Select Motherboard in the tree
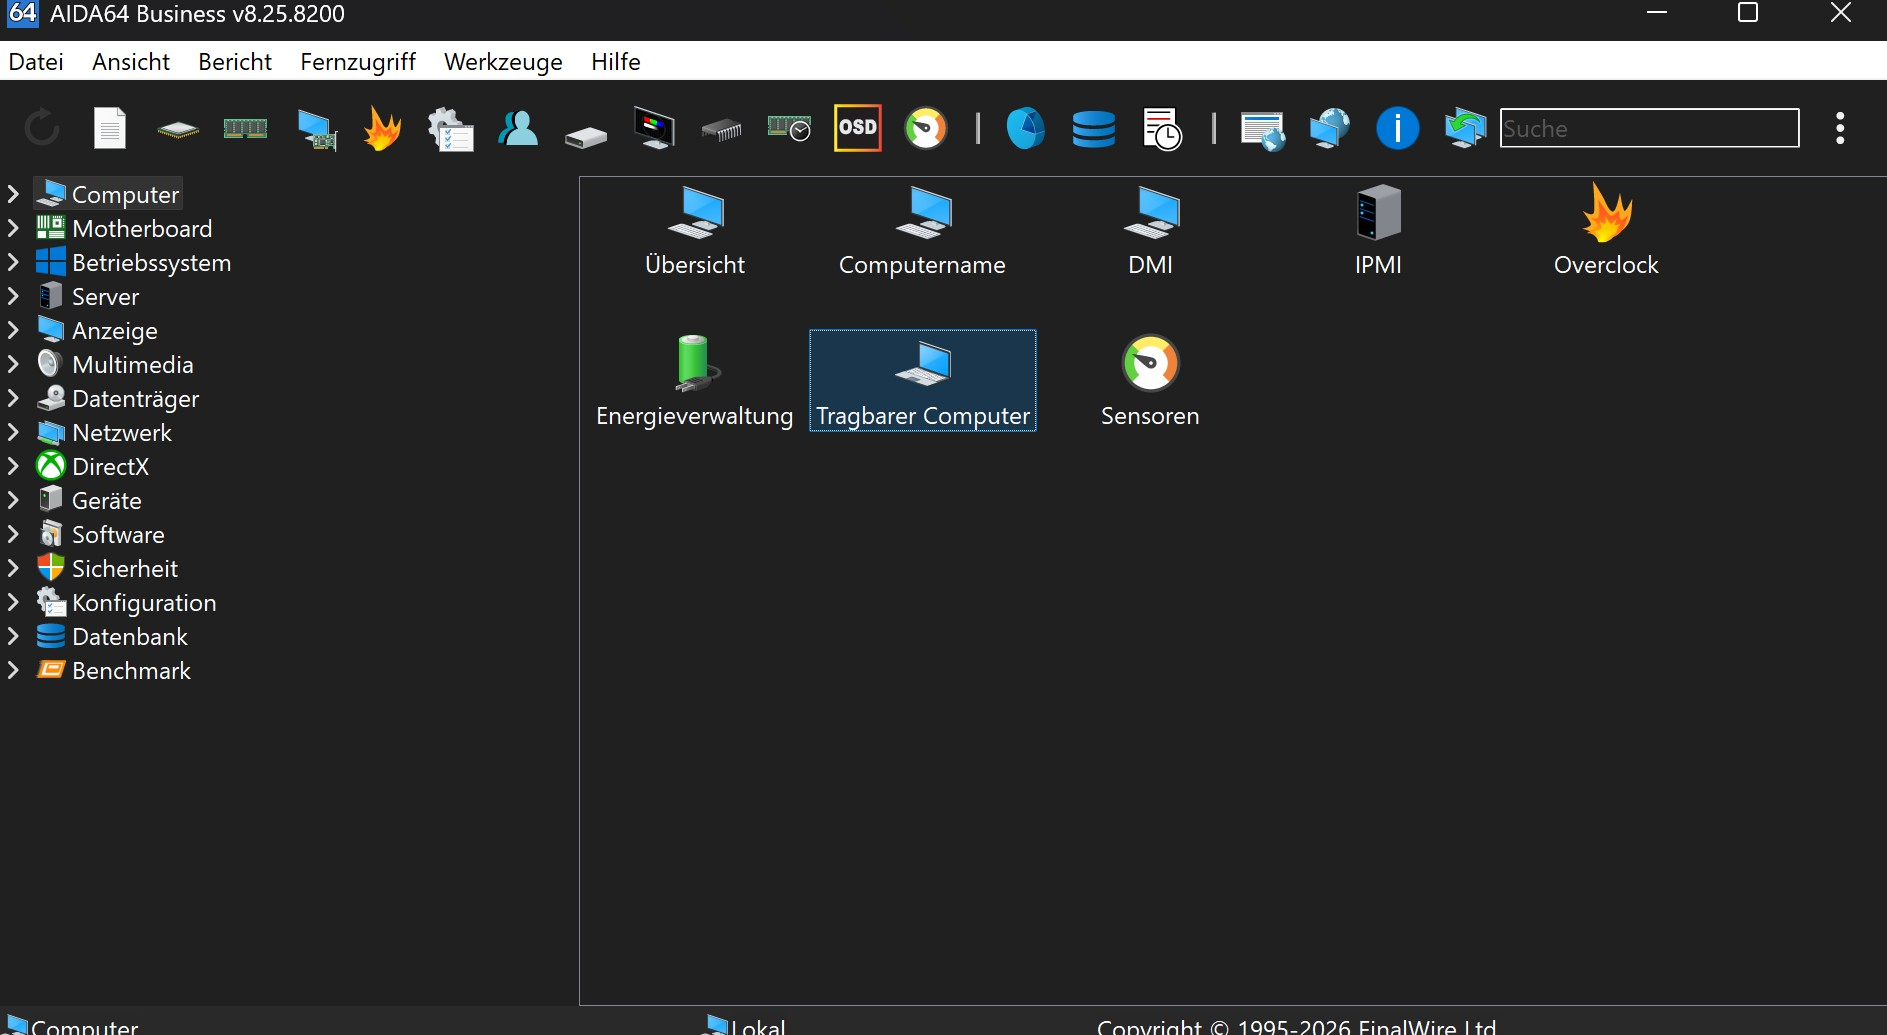The image size is (1887, 1035). [142, 228]
